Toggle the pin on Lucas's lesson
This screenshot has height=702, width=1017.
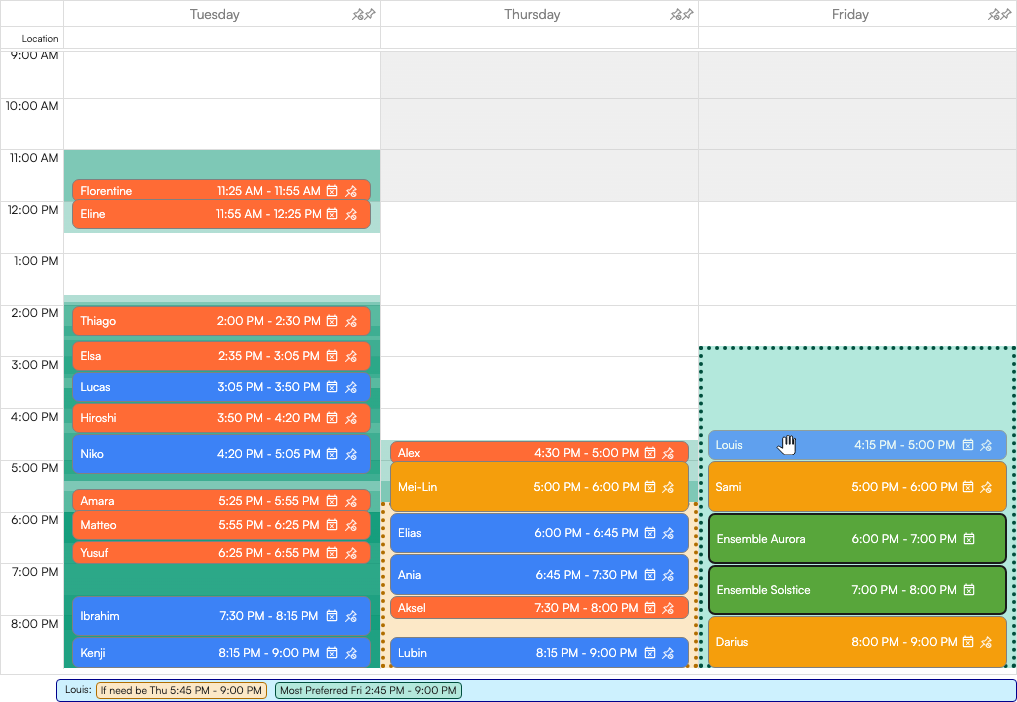(x=351, y=387)
